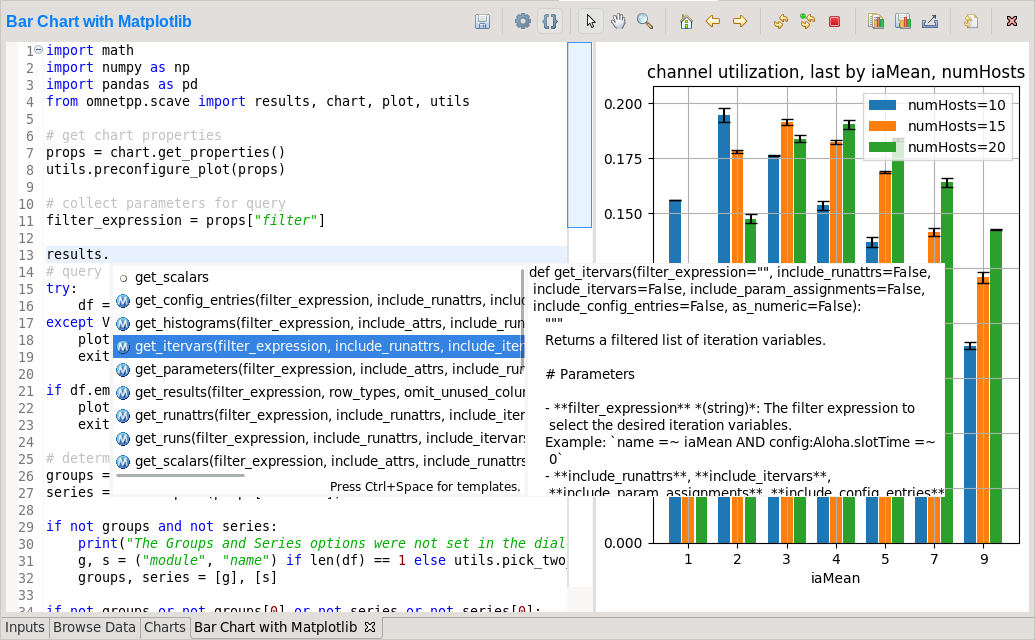Screen dimensions: 1035x640
Task: Click the 0.200 y-axis tick label
Action: 623,104
